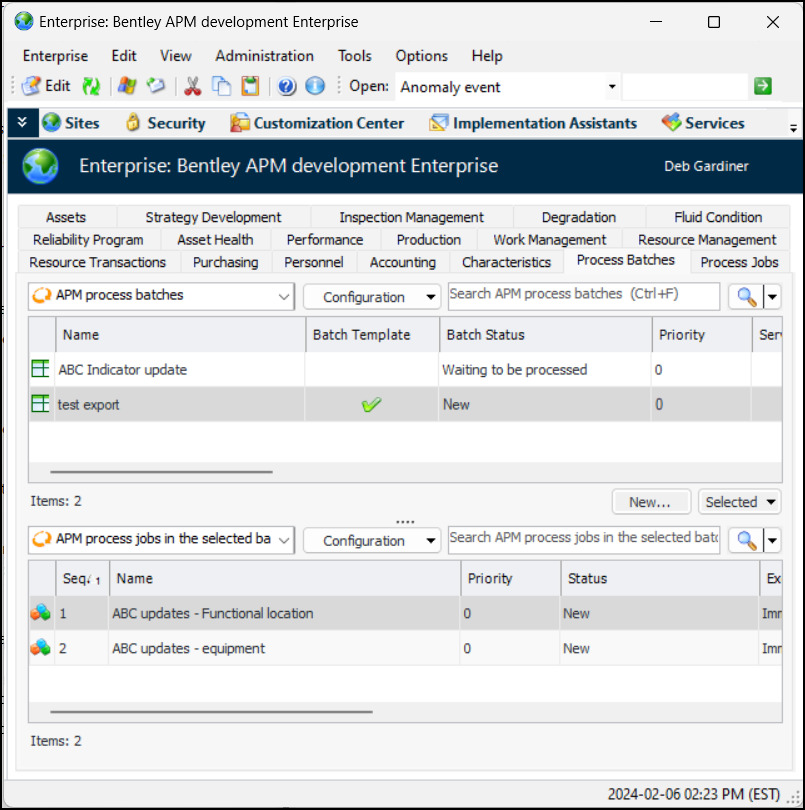Image resolution: width=805 pixels, height=810 pixels.
Task: Open the batches Configuration dropdown
Action: pyautogui.click(x=371, y=297)
